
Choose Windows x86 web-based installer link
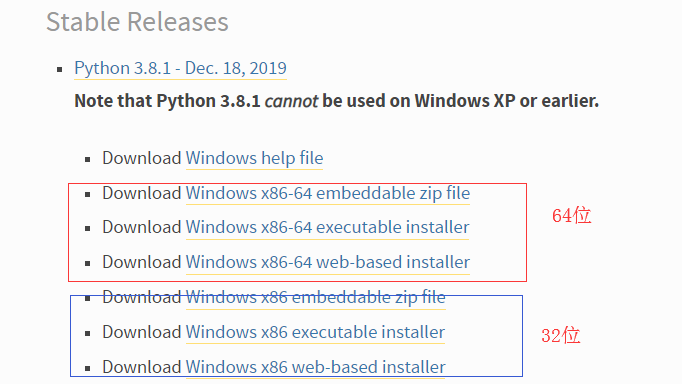click(316, 367)
